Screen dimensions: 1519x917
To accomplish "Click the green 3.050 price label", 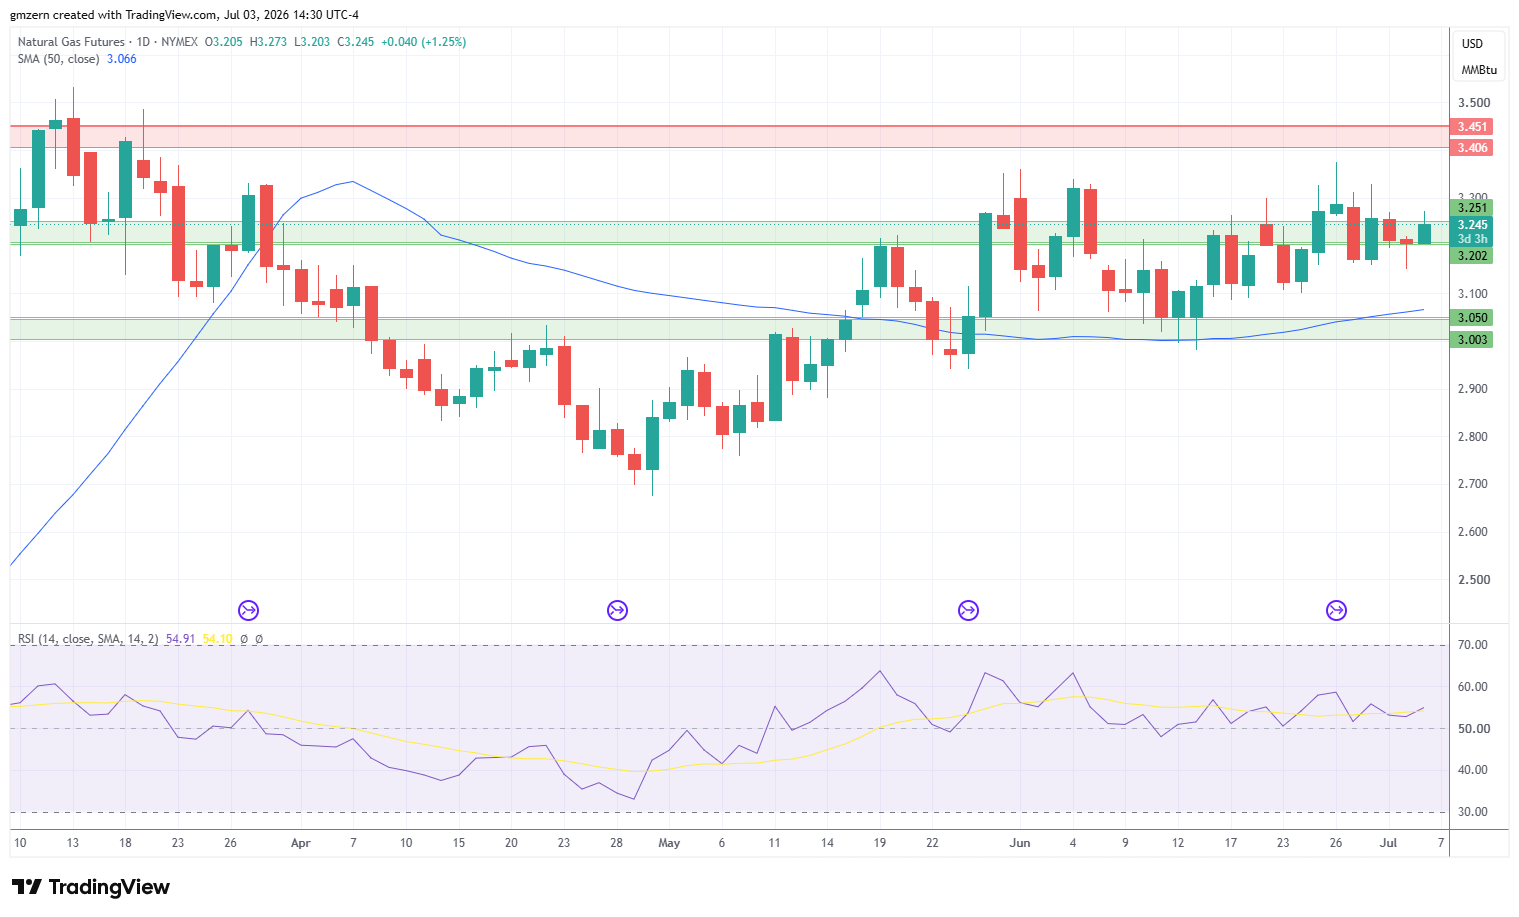I will tap(1471, 318).
